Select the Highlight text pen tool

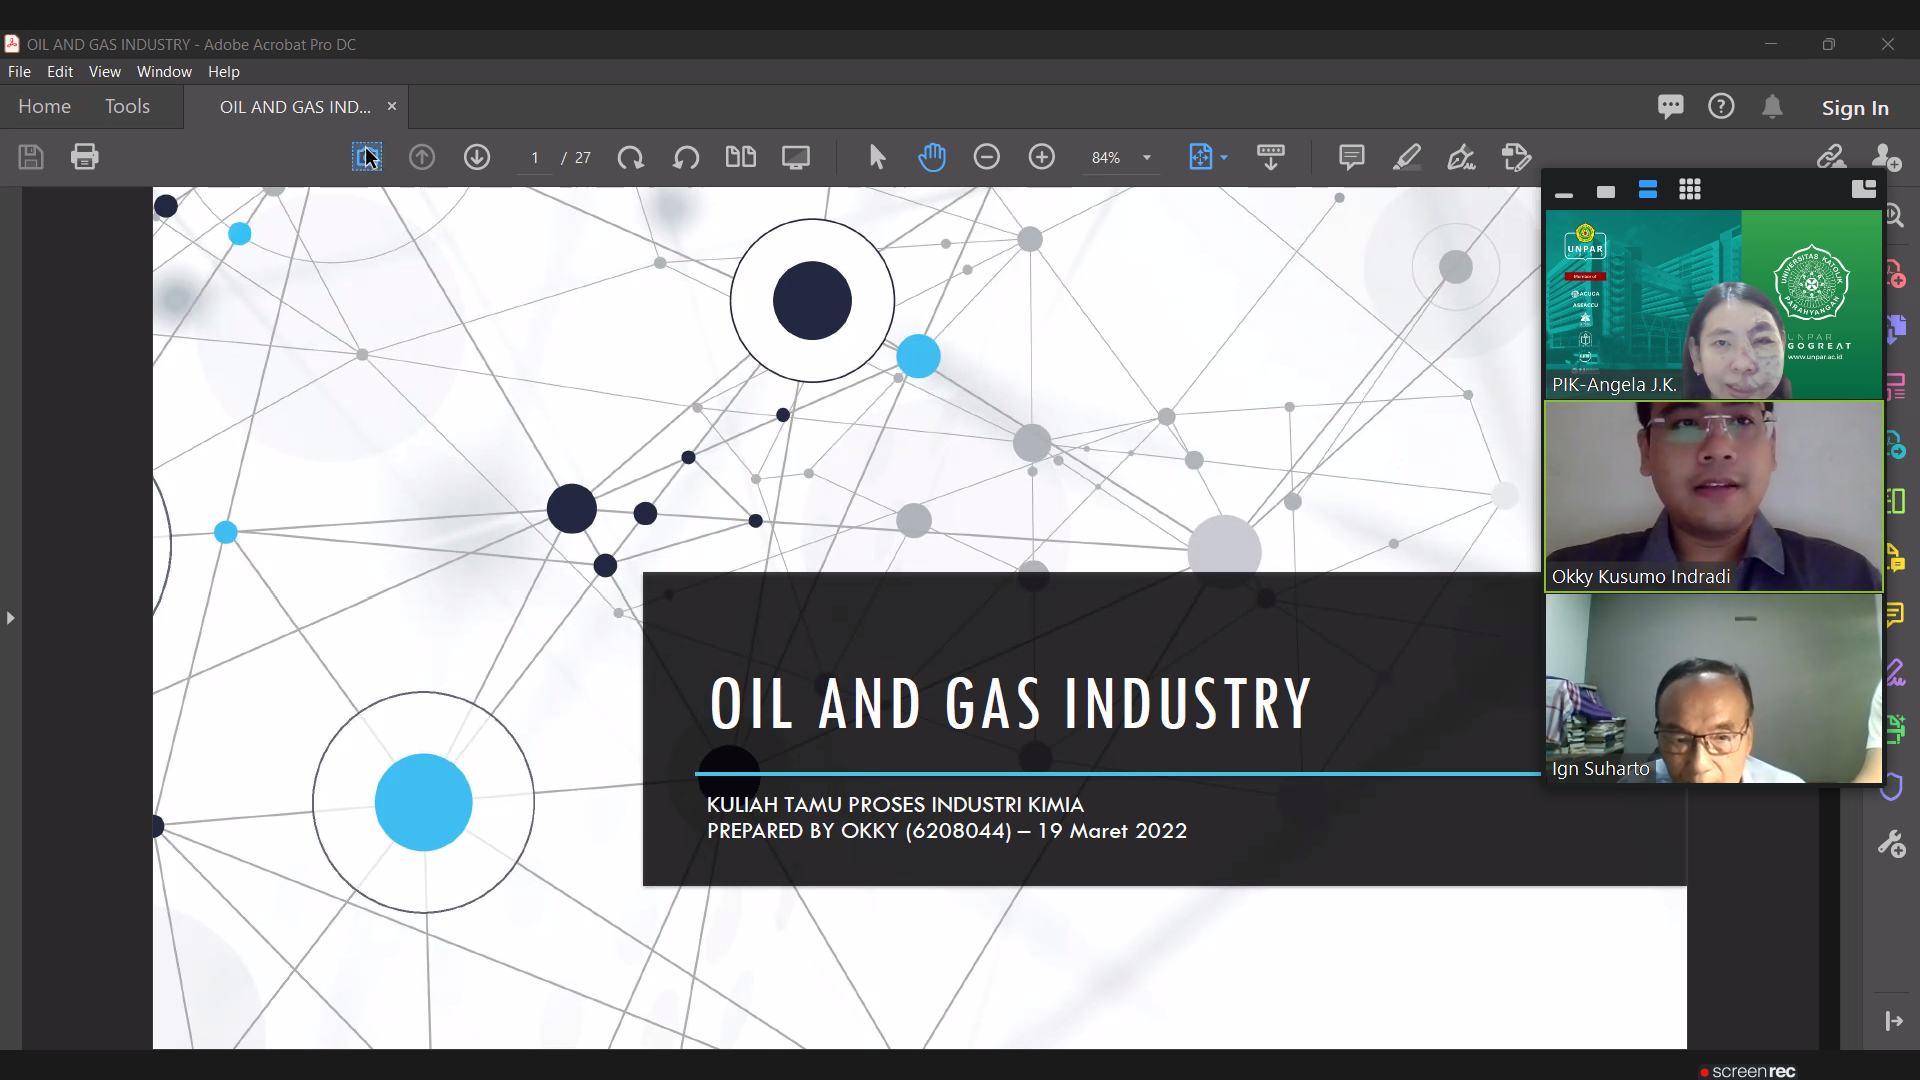pos(1406,157)
